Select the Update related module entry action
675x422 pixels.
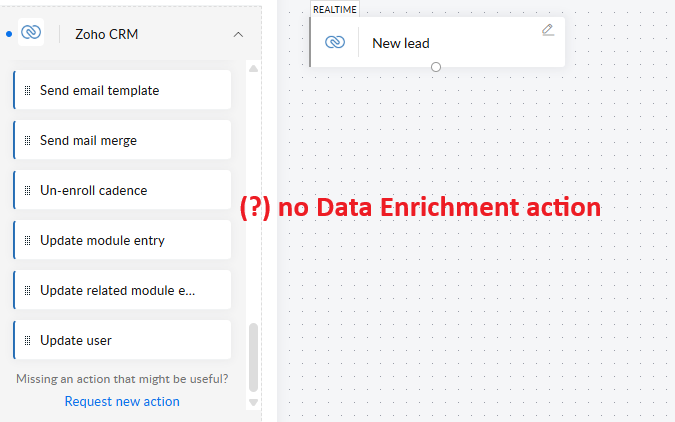(x=118, y=290)
